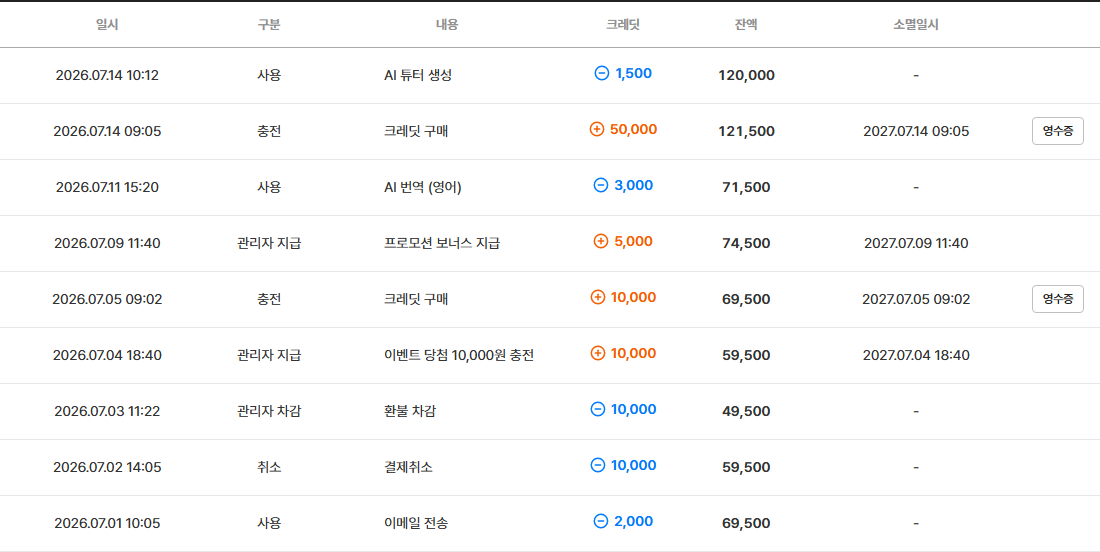Select the date 2026.07.14 09:05
The height and width of the screenshot is (552, 1100).
pyautogui.click(x=107, y=131)
